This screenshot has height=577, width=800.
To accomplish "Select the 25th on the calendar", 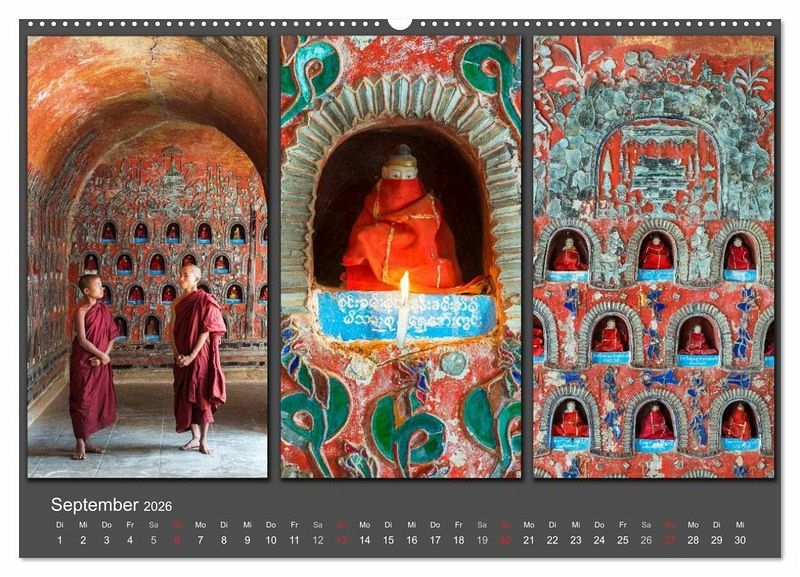I will click(x=623, y=540).
